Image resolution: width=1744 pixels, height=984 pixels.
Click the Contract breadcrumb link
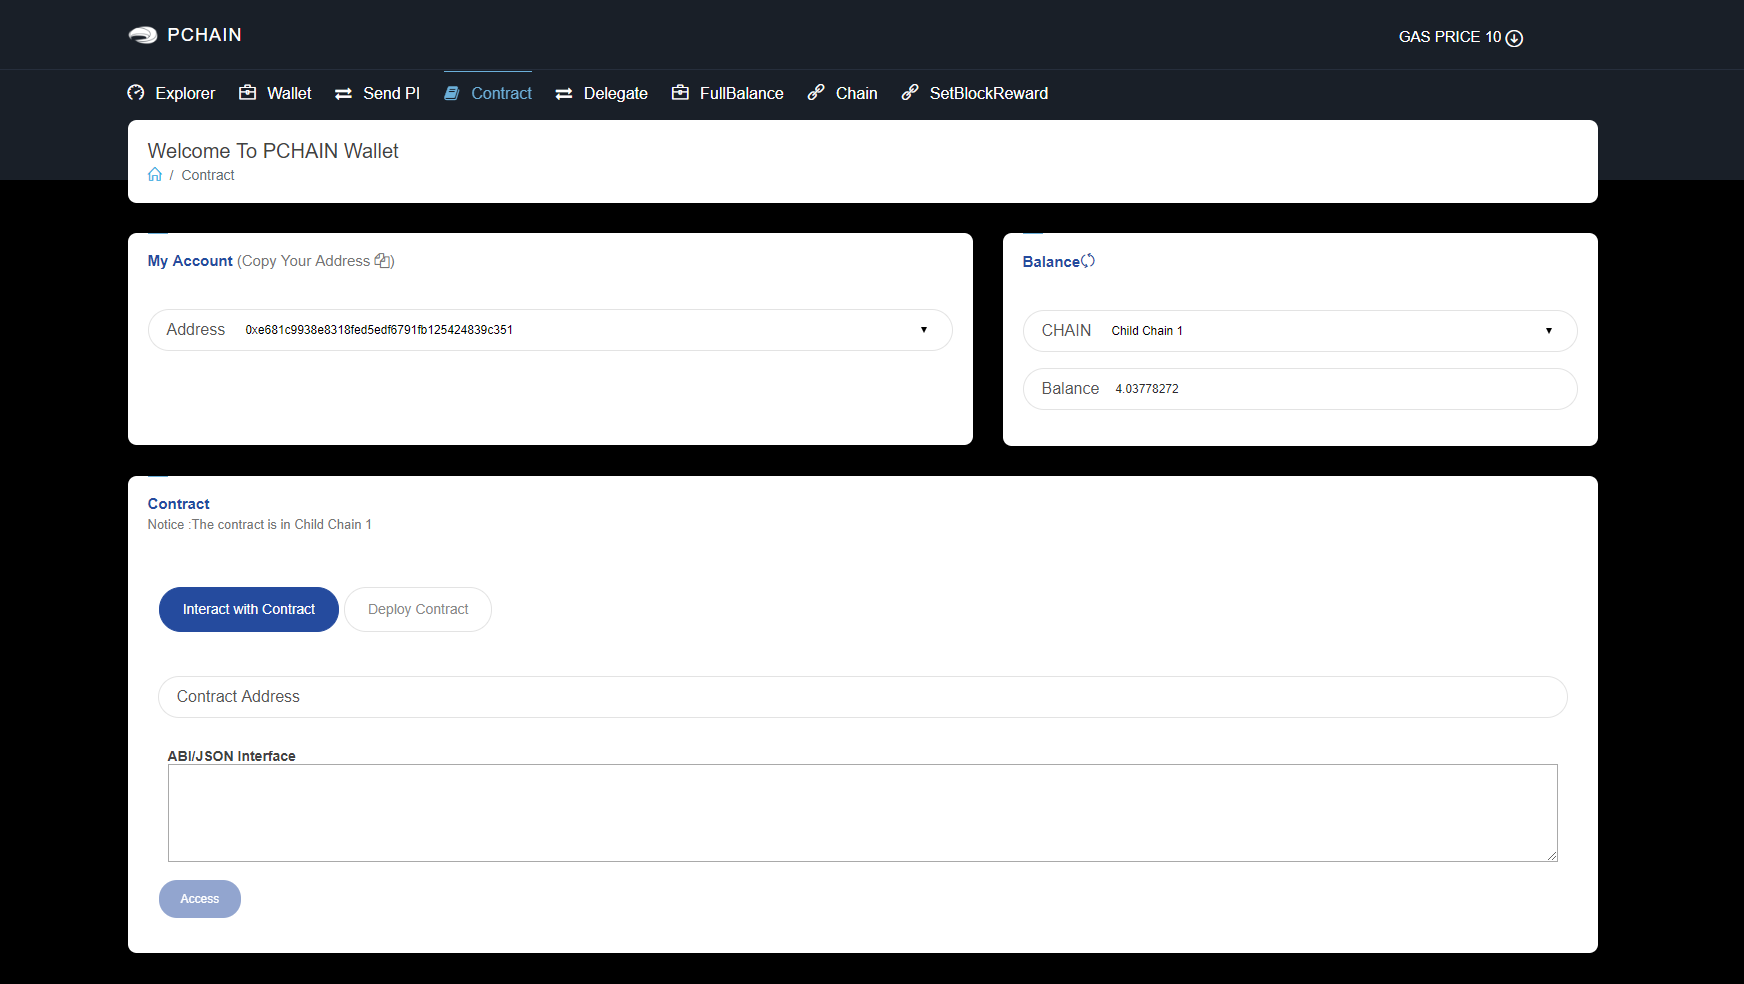208,175
